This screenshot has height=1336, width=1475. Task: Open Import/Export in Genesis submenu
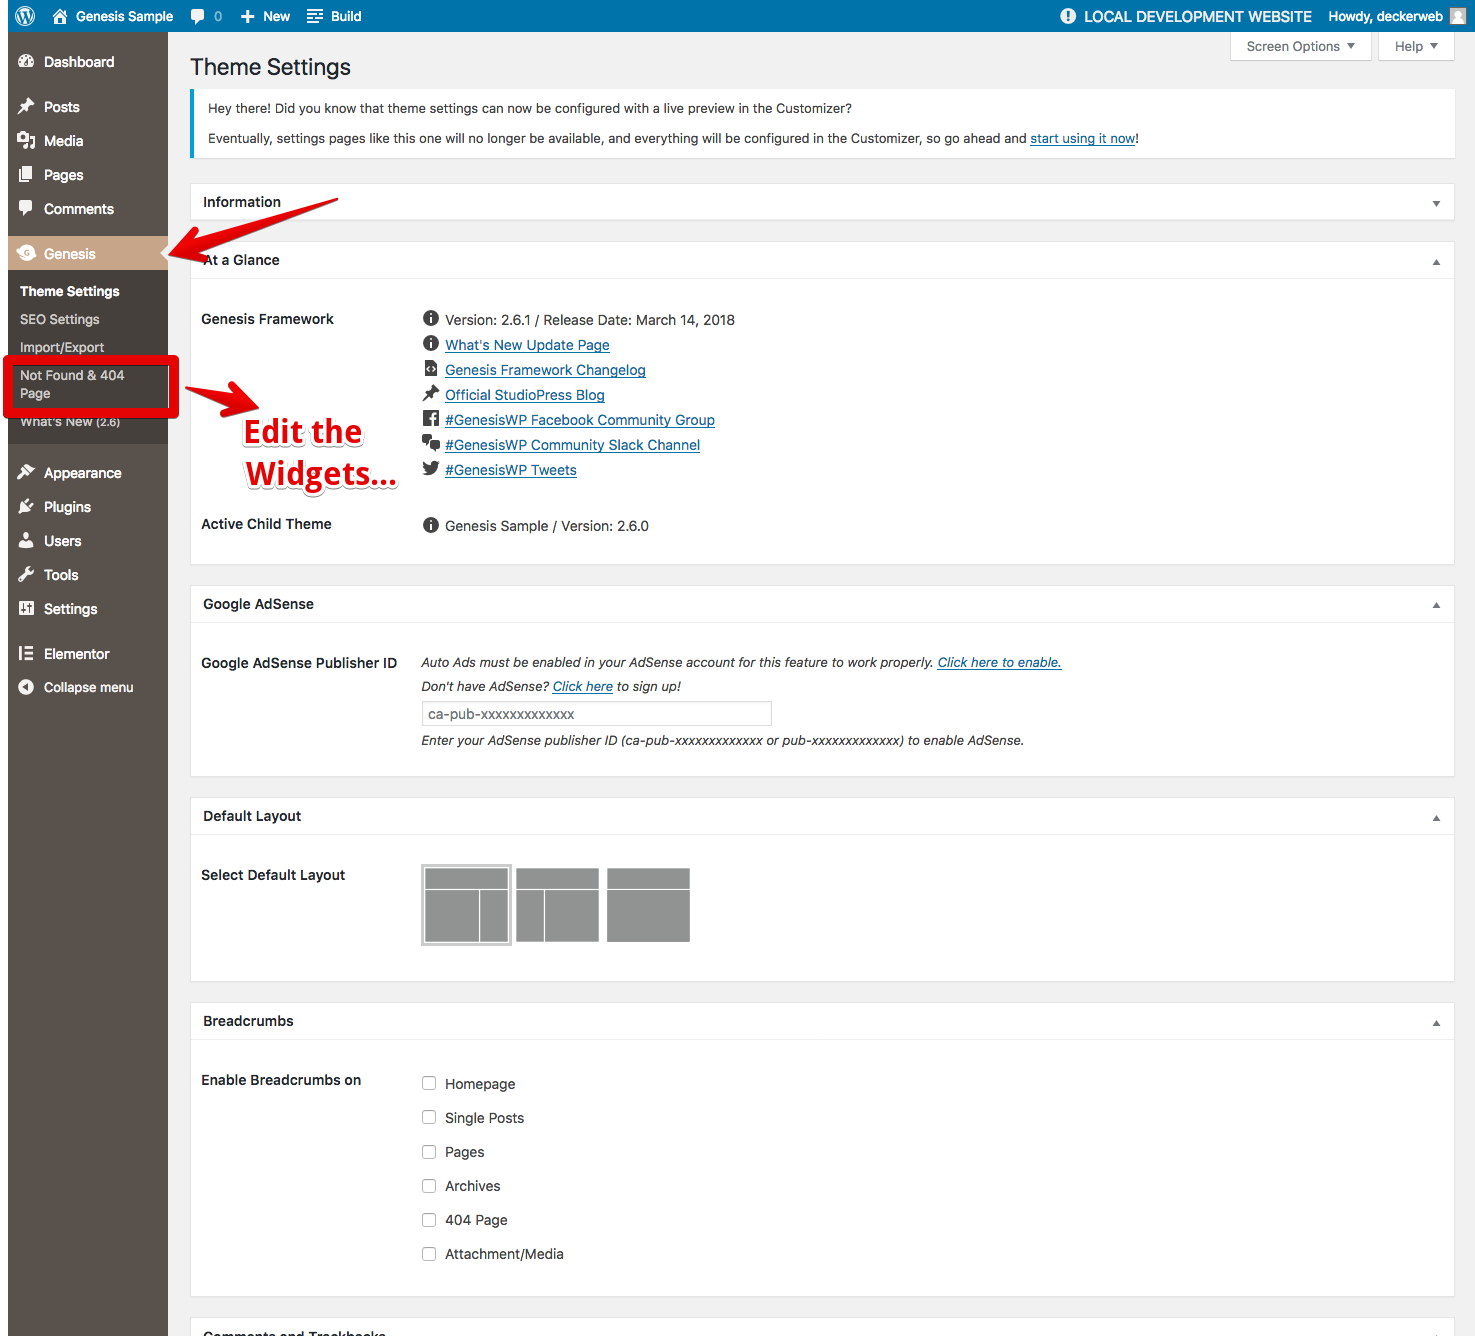tap(62, 347)
